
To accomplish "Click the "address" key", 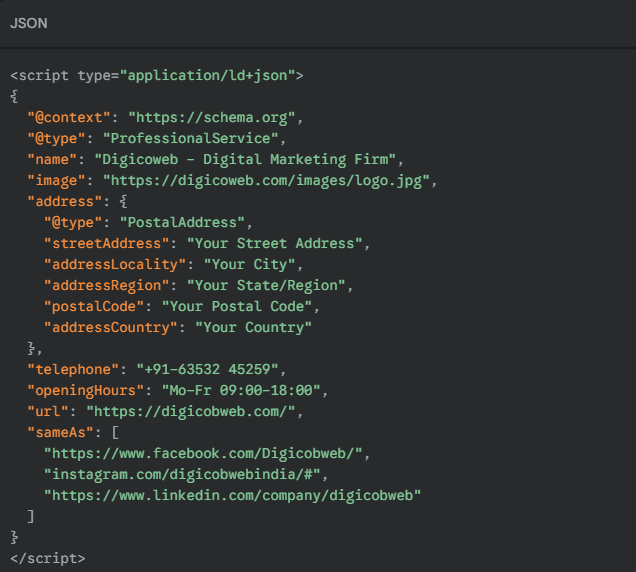I will (x=65, y=202).
